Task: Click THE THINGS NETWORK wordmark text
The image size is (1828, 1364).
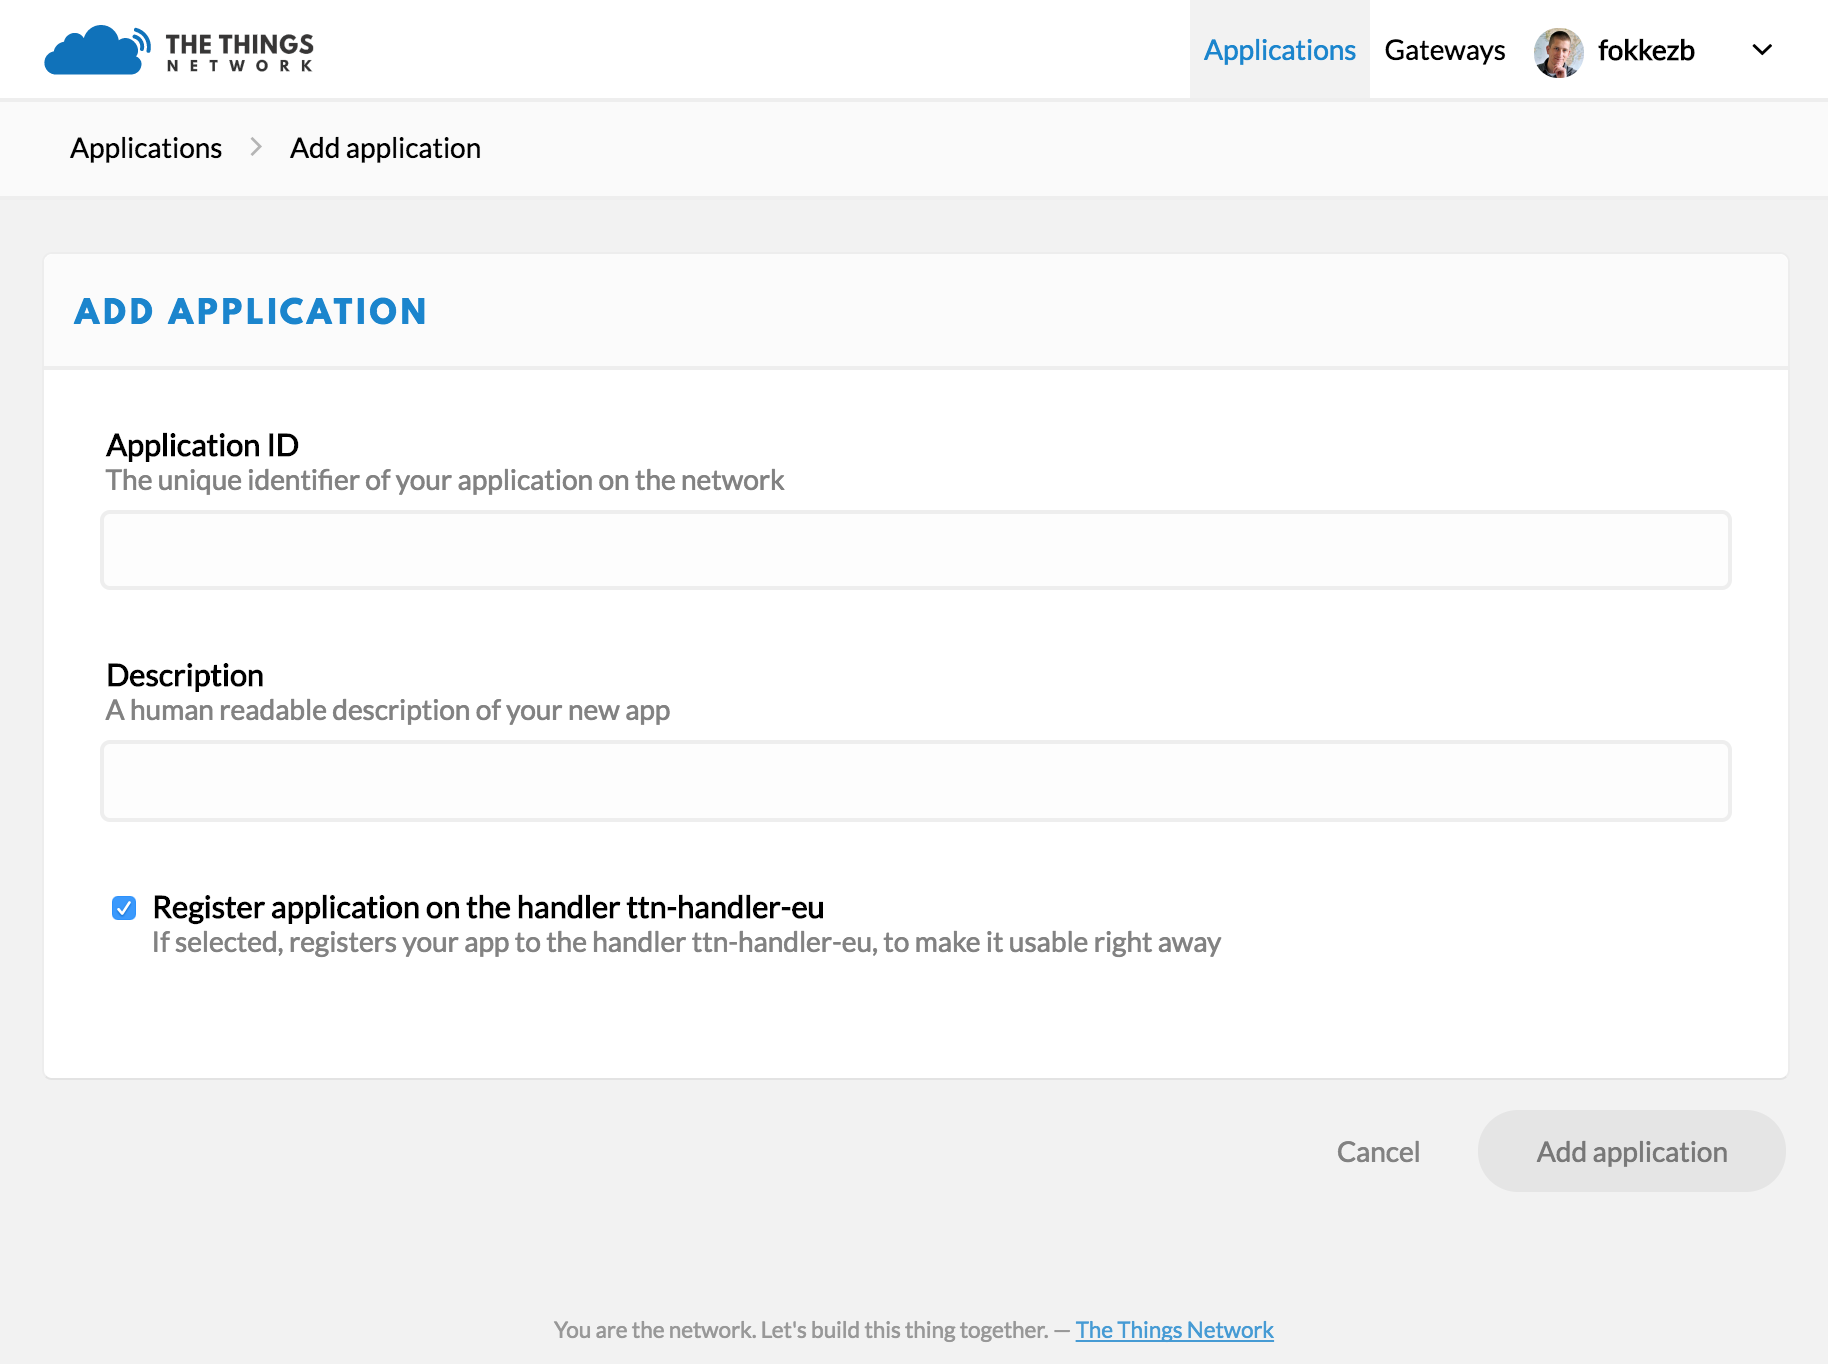Action: (240, 52)
